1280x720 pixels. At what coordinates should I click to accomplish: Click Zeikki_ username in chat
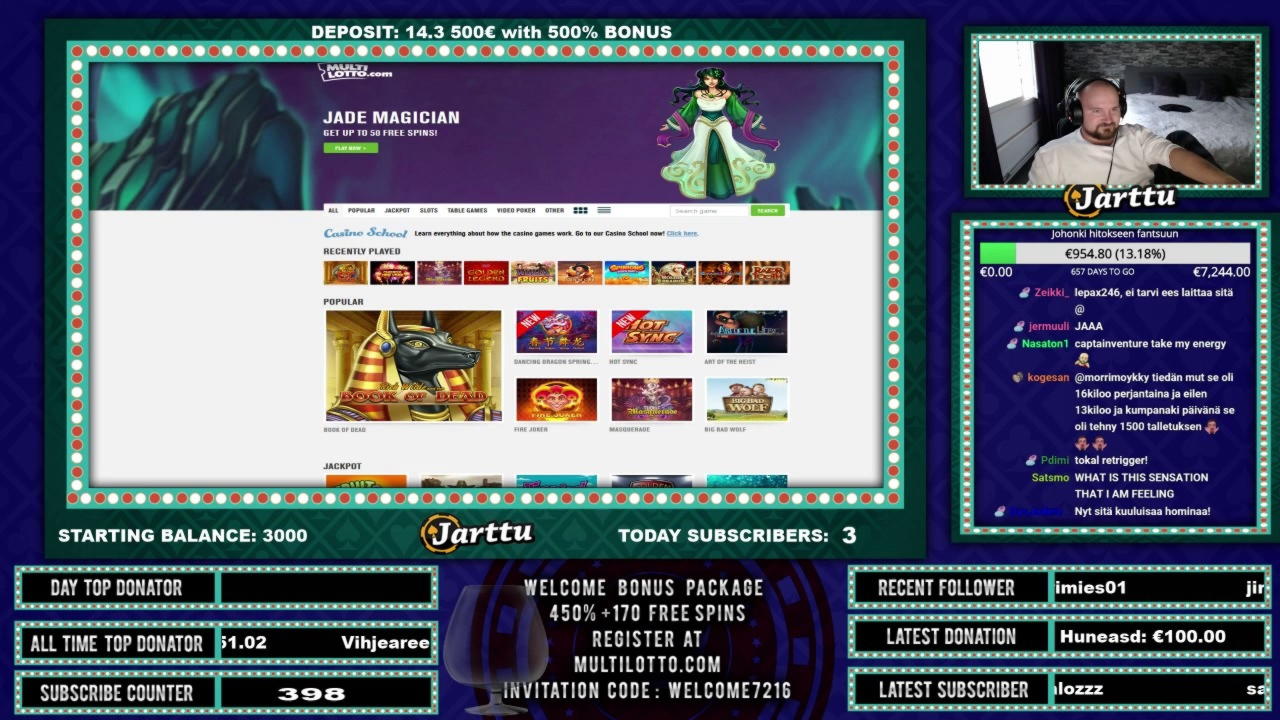[1051, 293]
